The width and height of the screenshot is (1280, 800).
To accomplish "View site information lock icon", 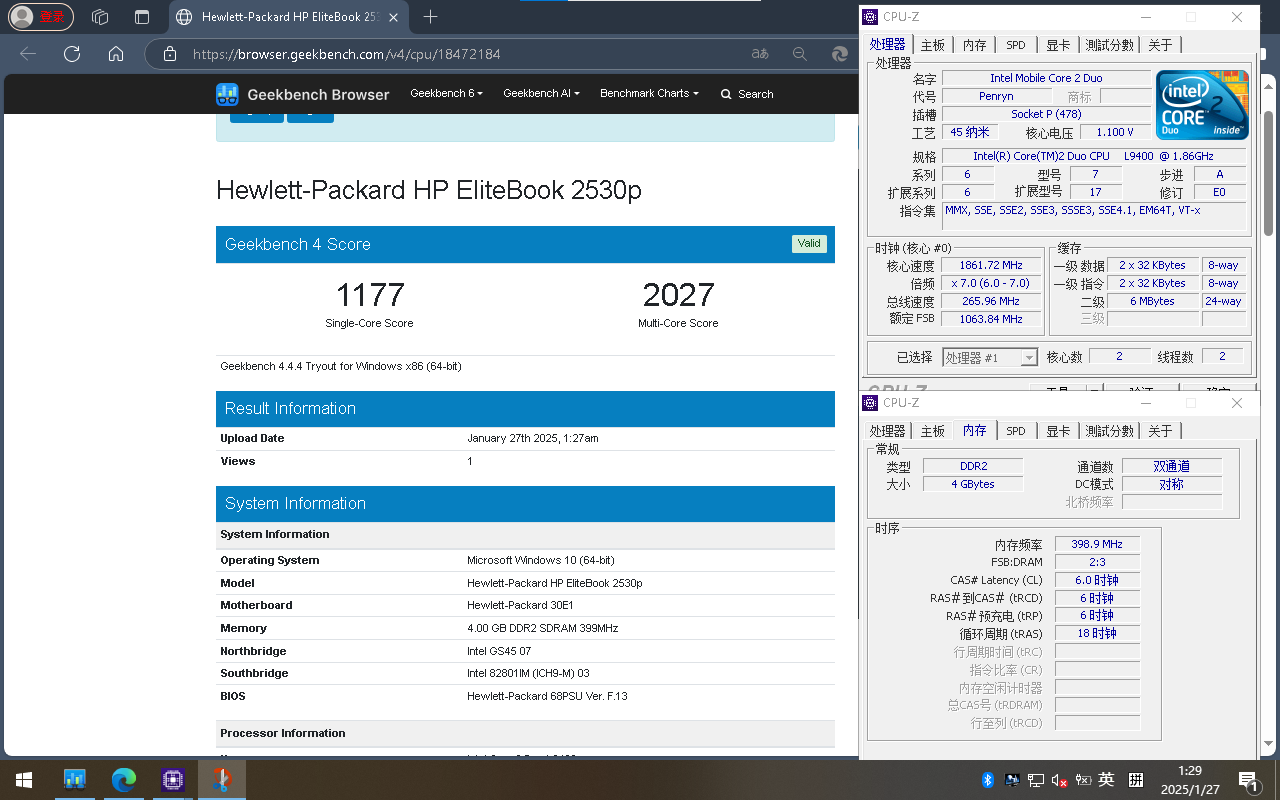I will tap(170, 54).
